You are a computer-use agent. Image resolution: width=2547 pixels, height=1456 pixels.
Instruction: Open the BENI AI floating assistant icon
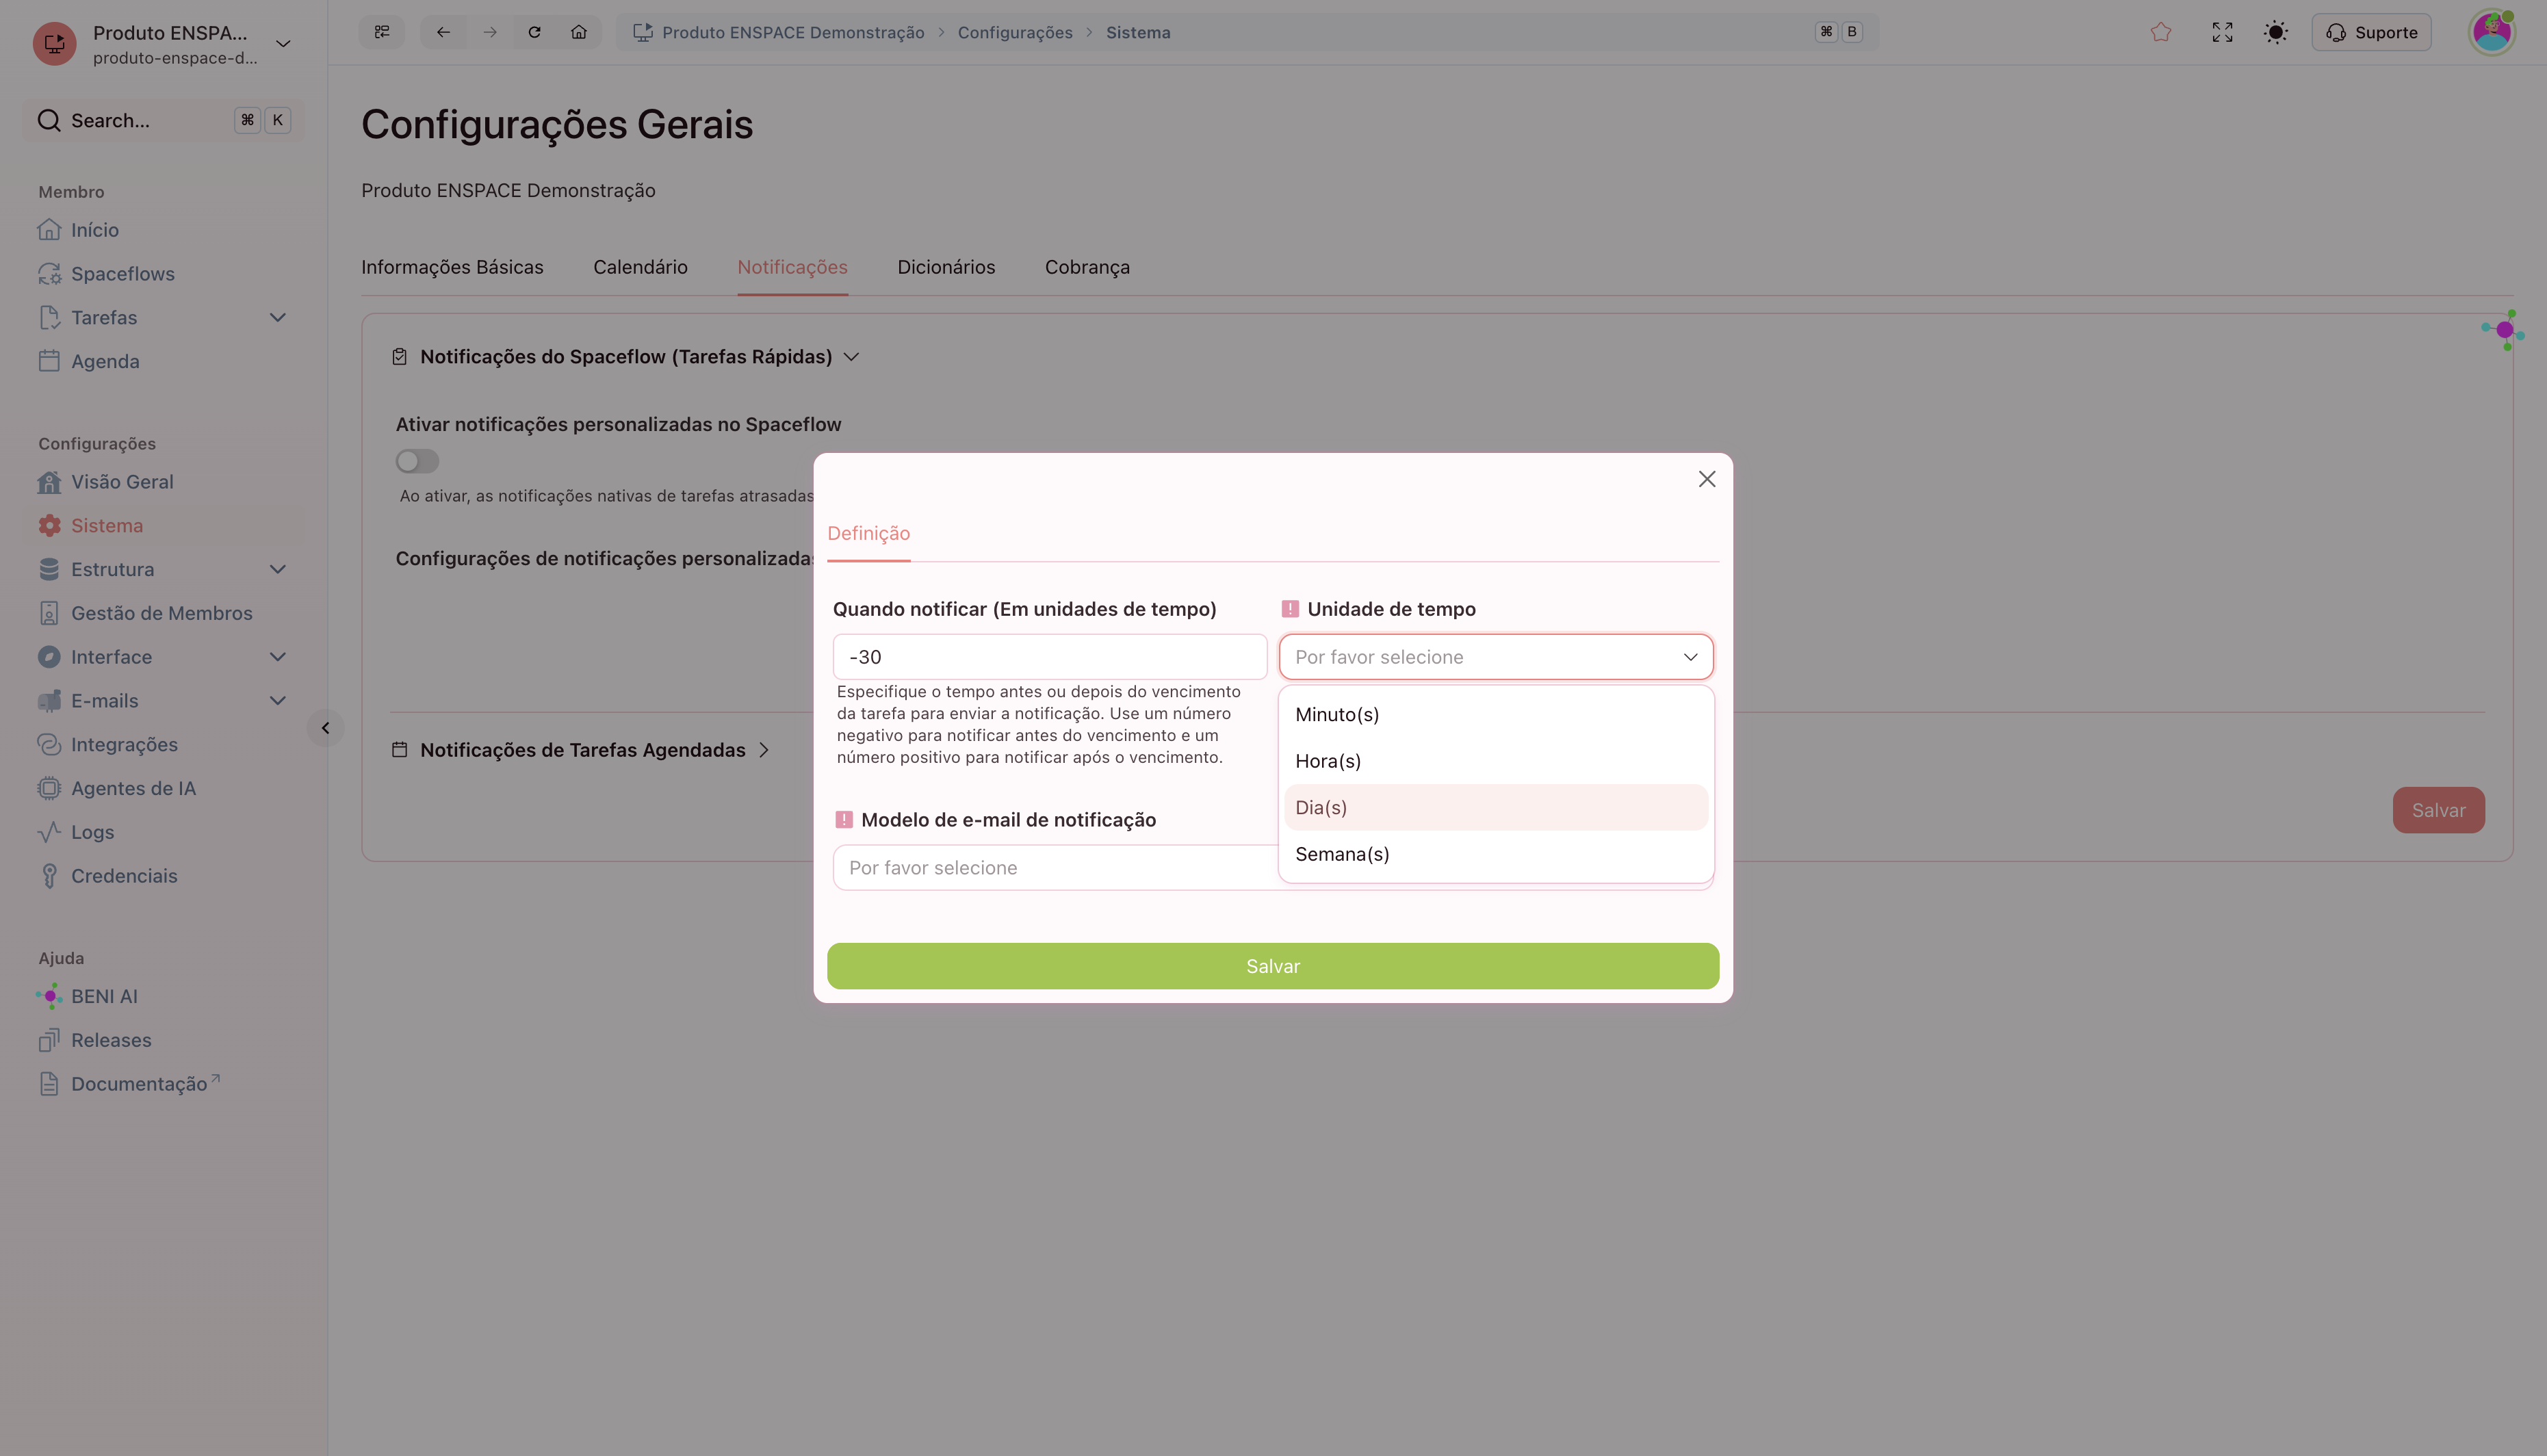tap(2503, 330)
